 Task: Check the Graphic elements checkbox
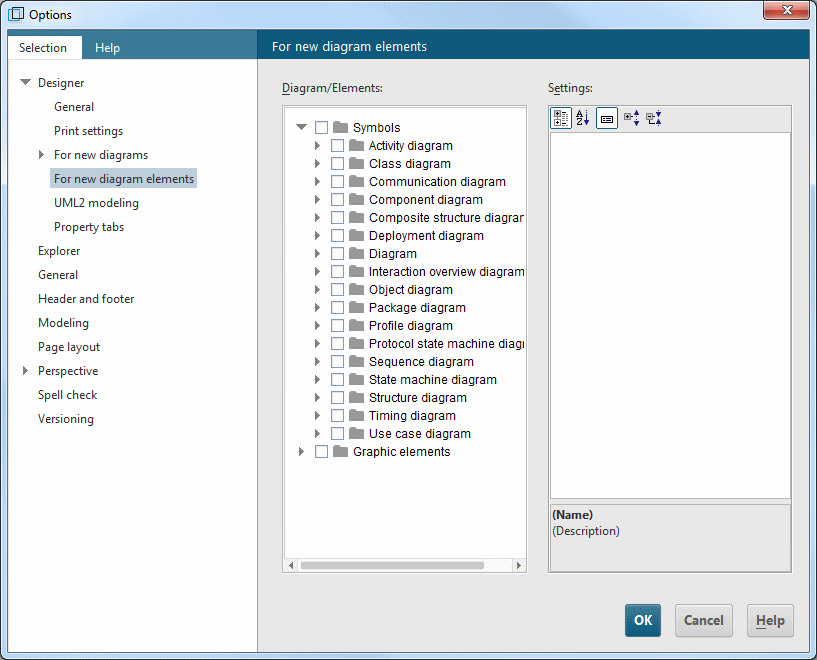pos(321,452)
